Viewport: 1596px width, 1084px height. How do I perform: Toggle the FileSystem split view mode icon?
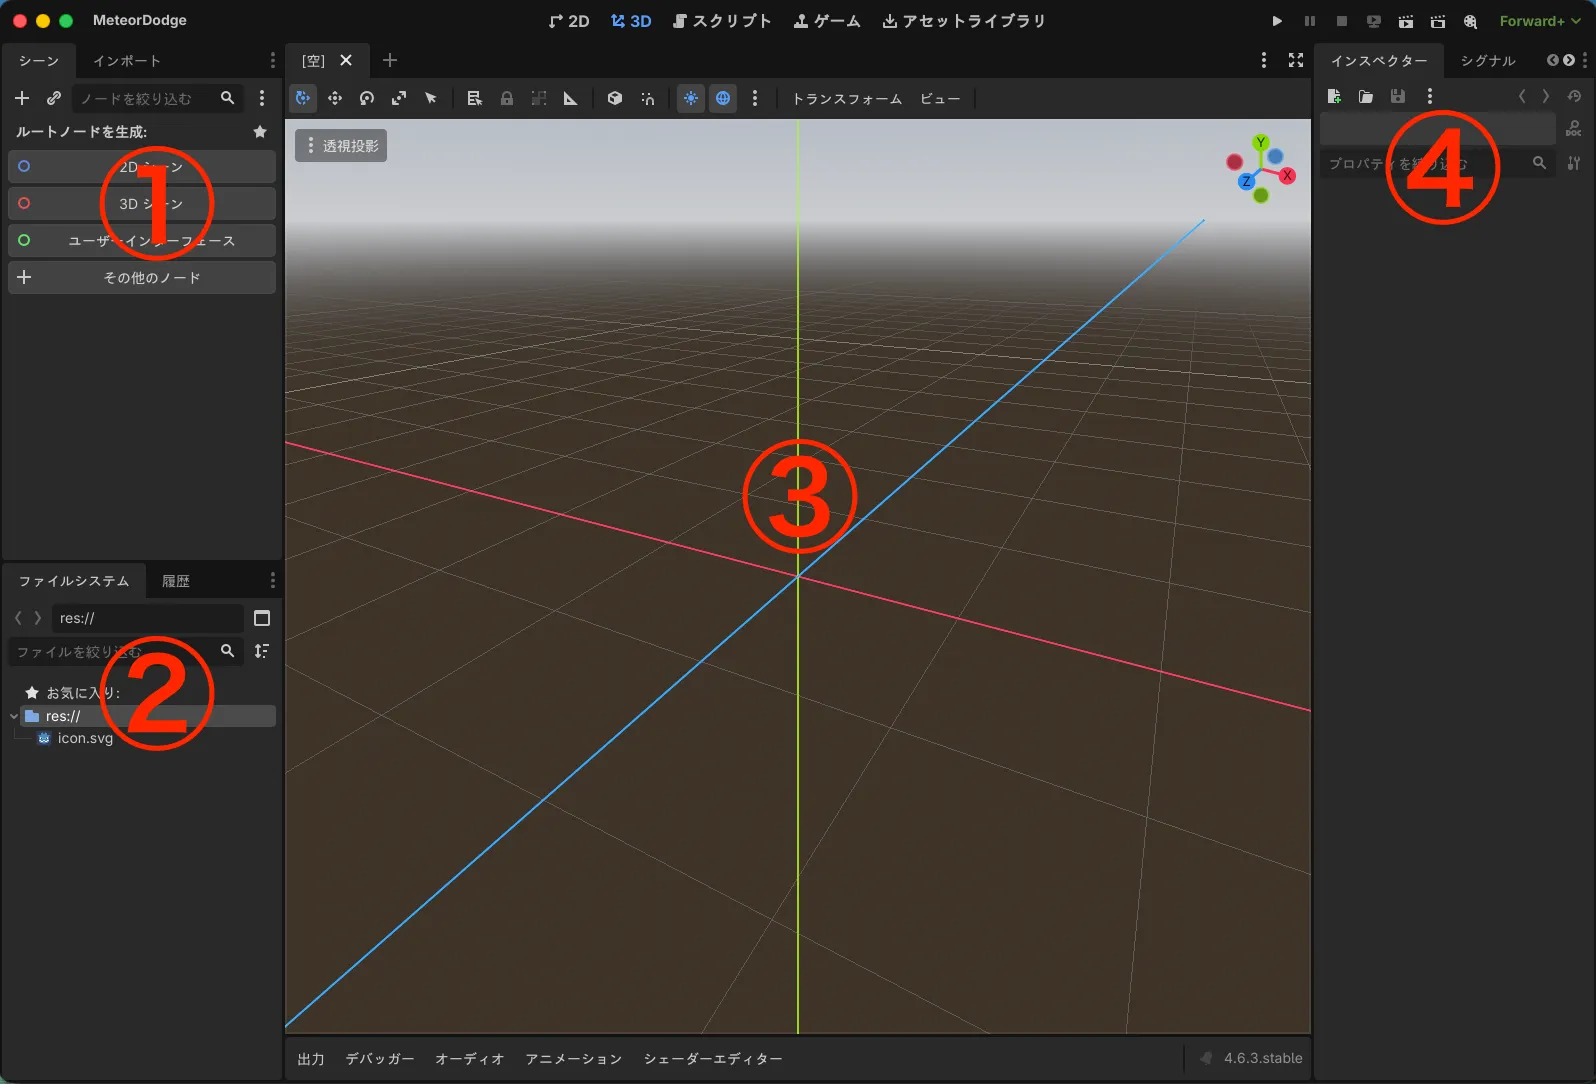(x=262, y=618)
